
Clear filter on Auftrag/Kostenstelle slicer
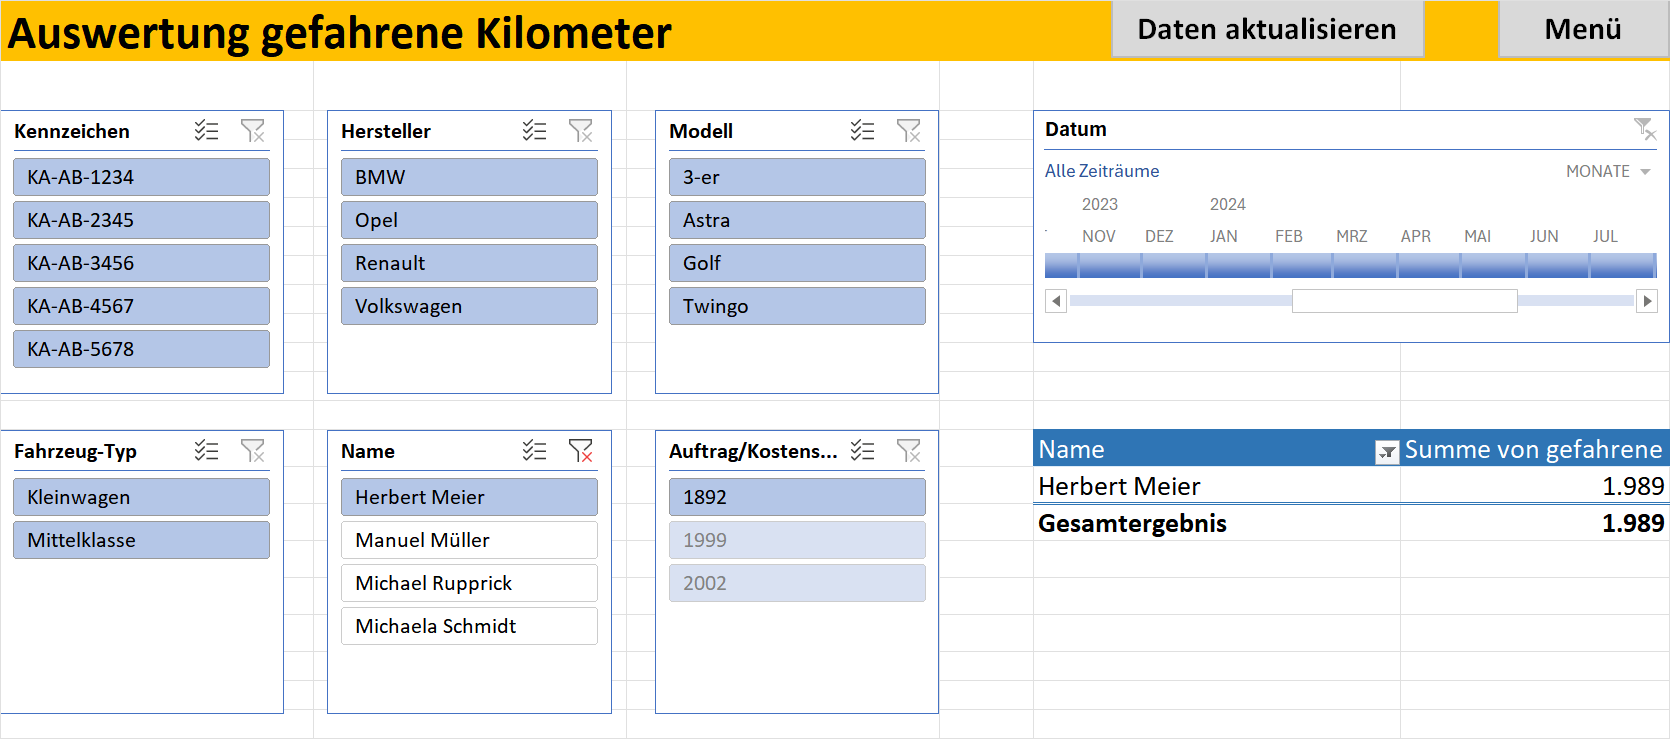click(909, 451)
